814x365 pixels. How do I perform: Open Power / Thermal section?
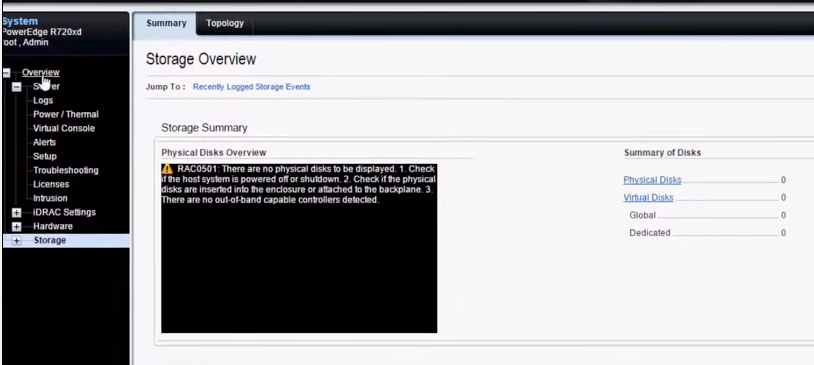pyautogui.click(x=66, y=114)
